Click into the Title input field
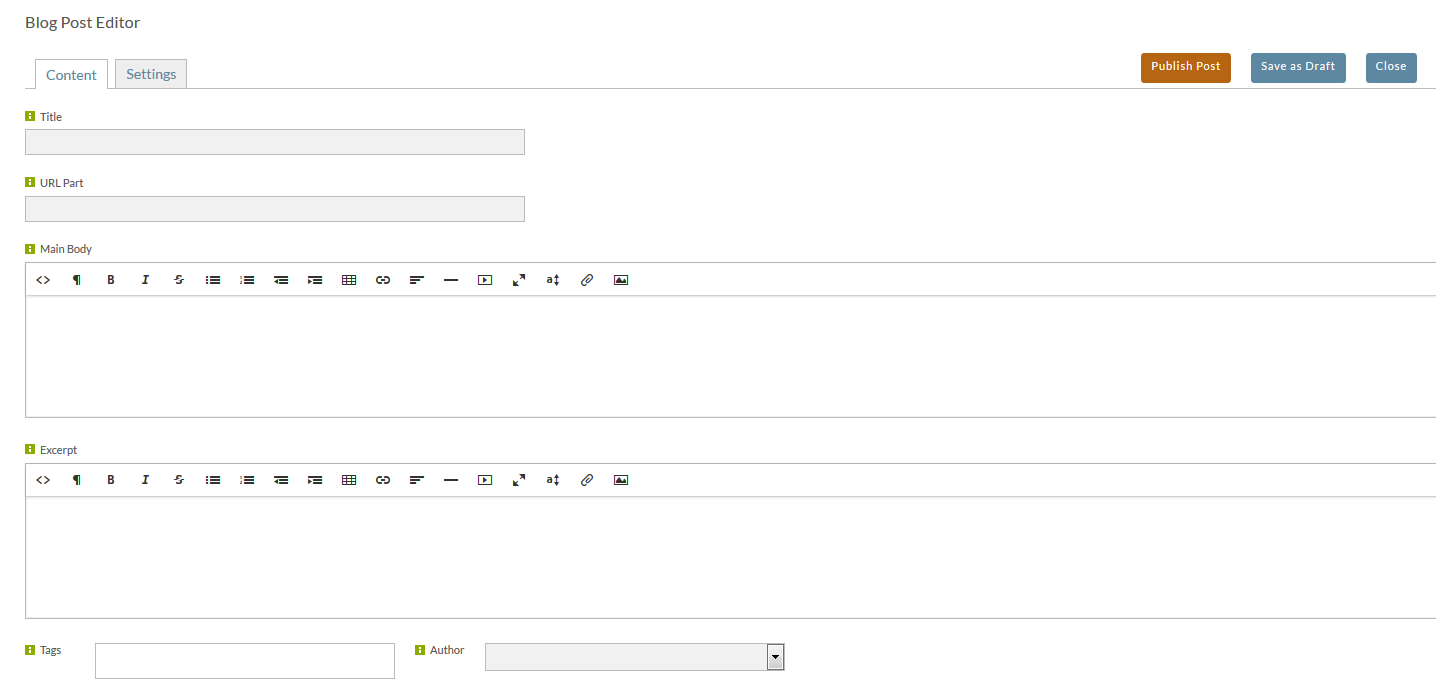 [x=275, y=142]
